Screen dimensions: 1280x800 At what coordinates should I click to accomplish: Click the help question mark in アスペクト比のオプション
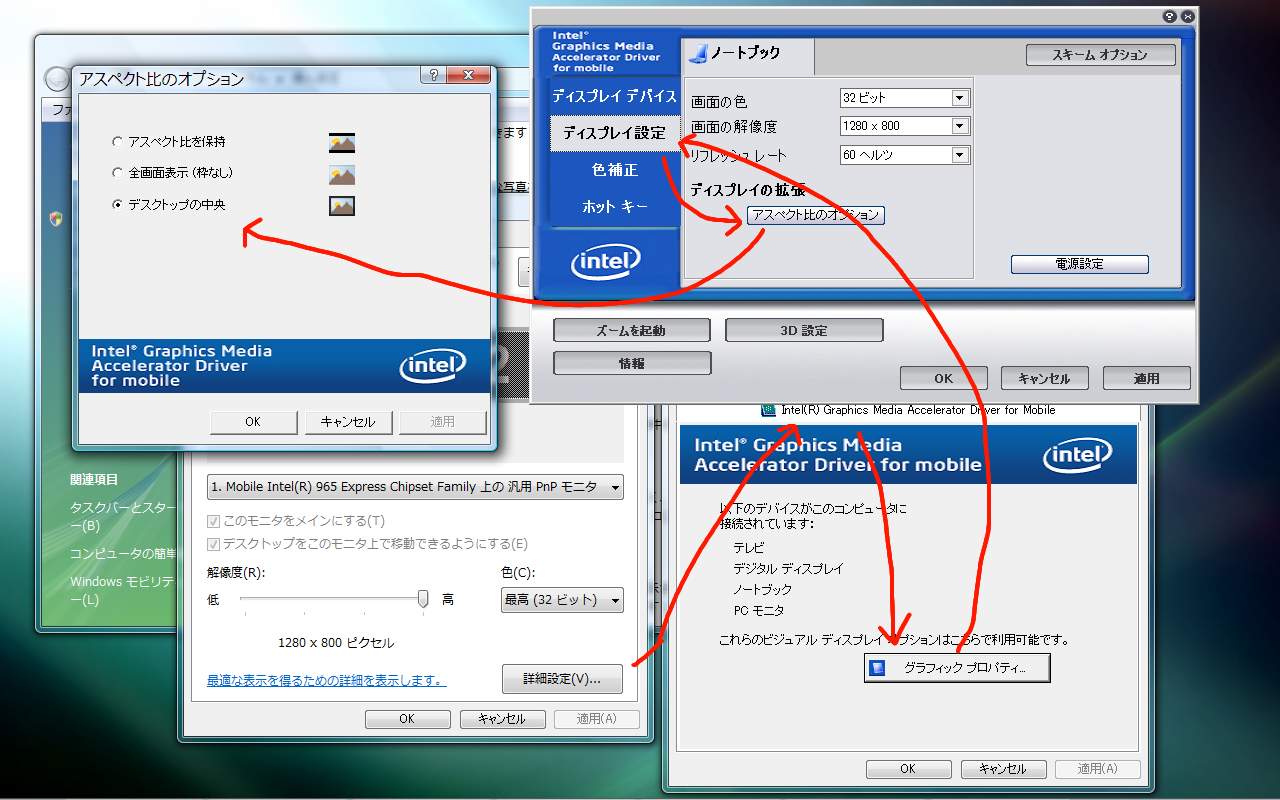433,76
